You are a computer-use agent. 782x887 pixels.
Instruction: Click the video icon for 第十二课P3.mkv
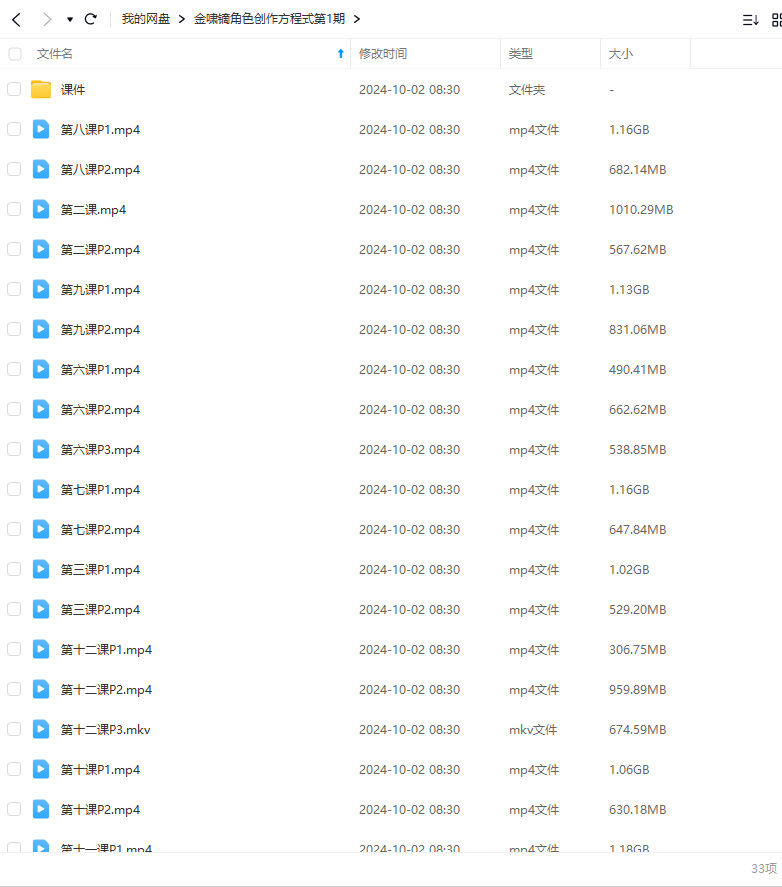coord(41,729)
